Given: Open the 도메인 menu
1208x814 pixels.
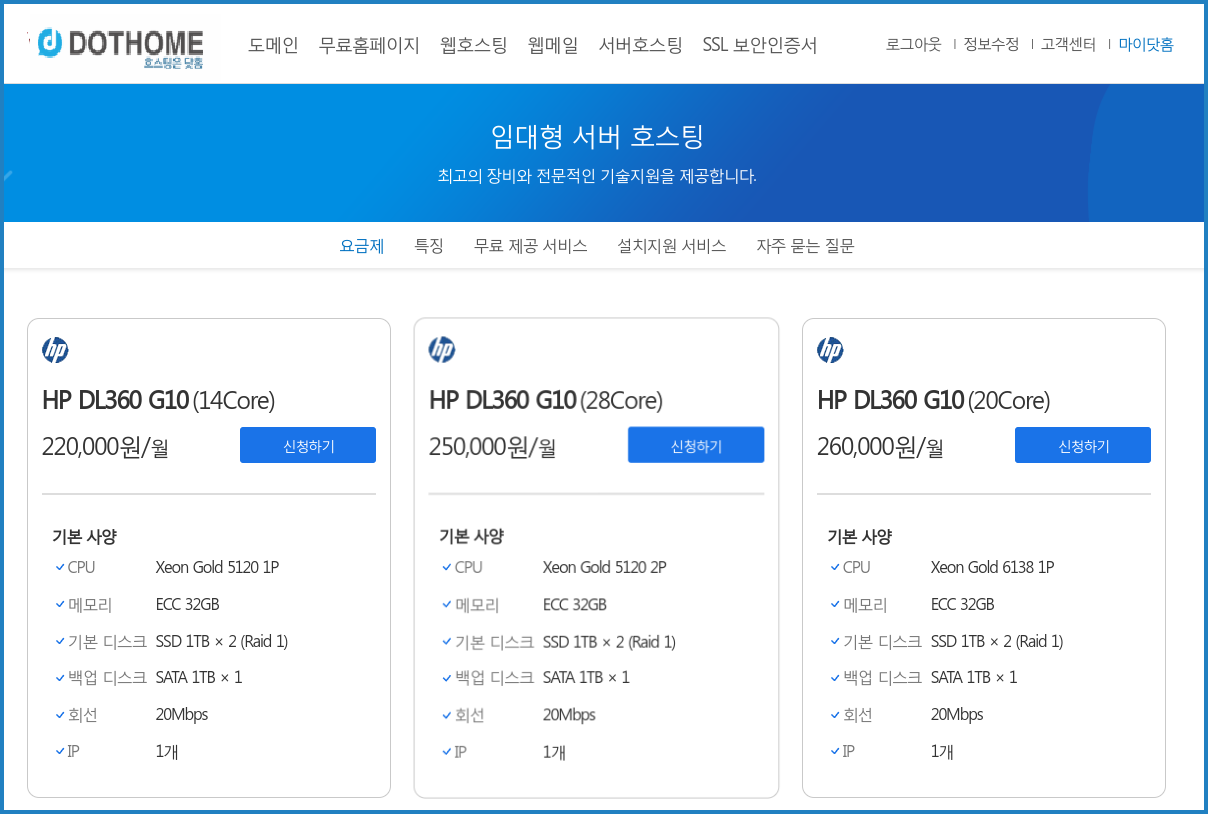Looking at the screenshot, I should point(273,45).
